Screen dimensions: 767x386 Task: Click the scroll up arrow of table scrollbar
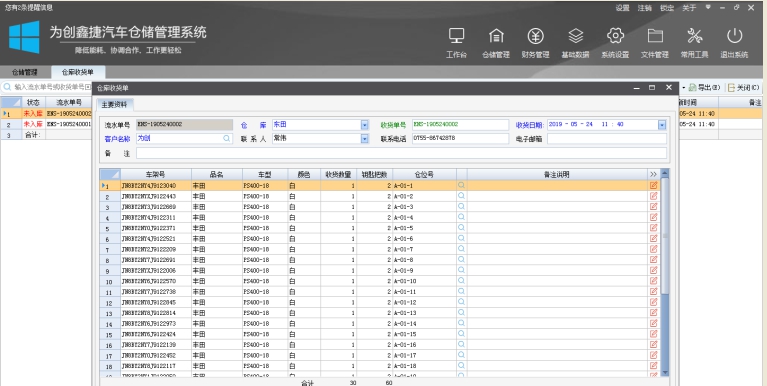664,173
